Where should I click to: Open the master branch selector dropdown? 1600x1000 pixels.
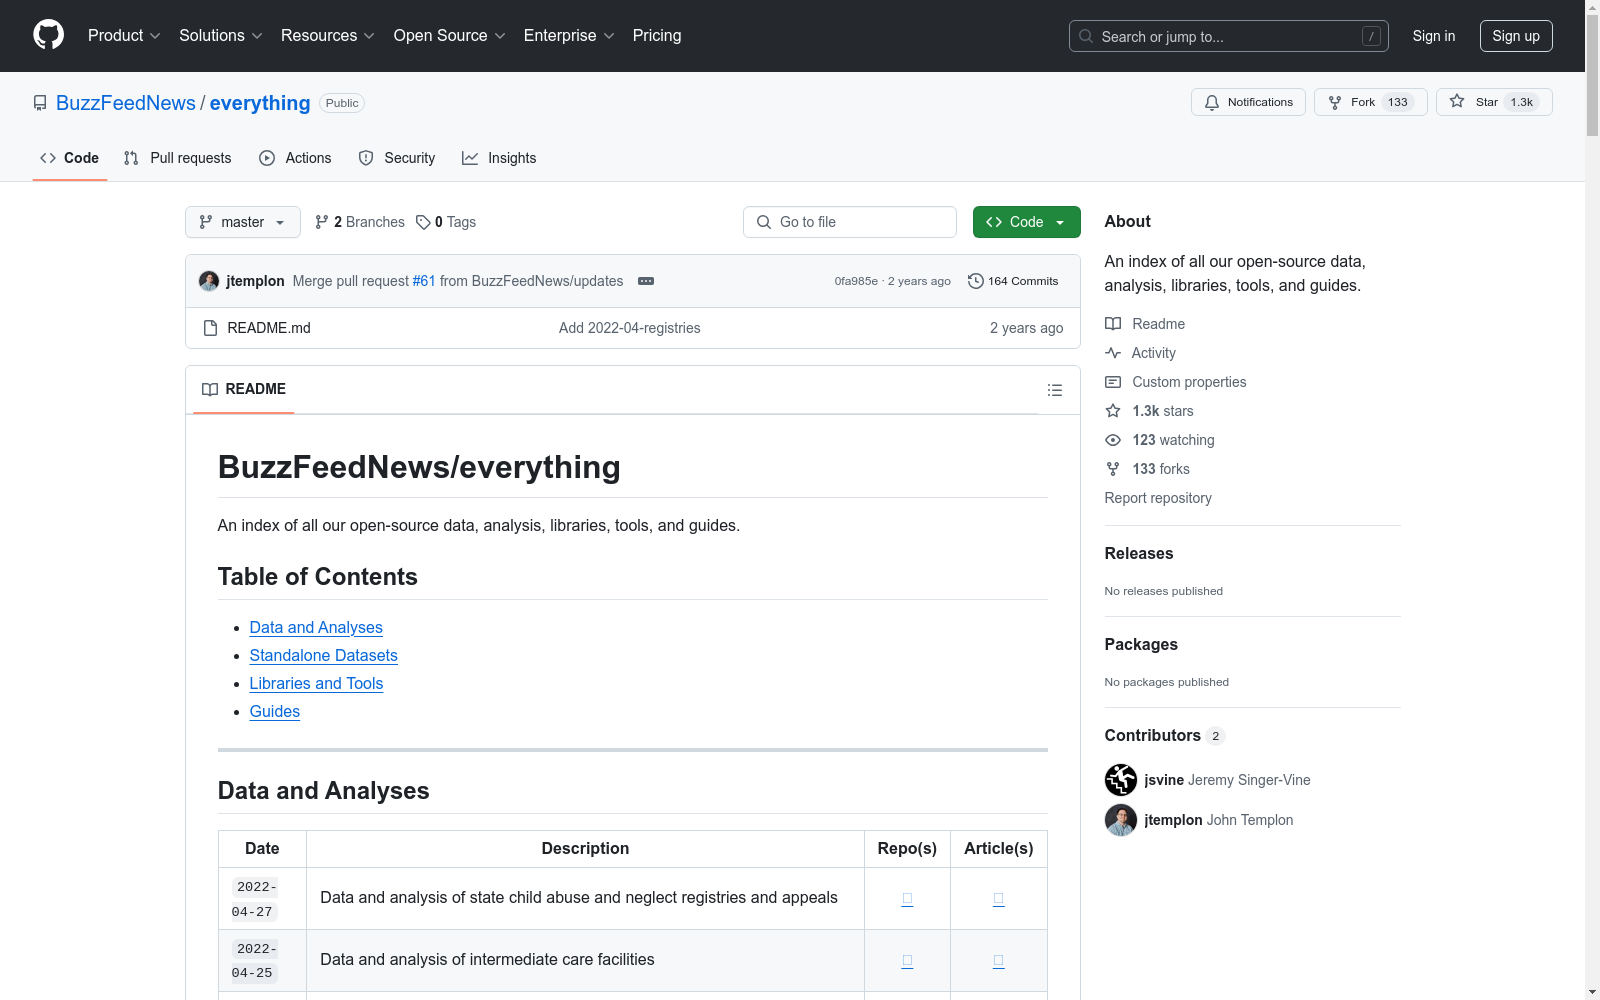pos(243,222)
